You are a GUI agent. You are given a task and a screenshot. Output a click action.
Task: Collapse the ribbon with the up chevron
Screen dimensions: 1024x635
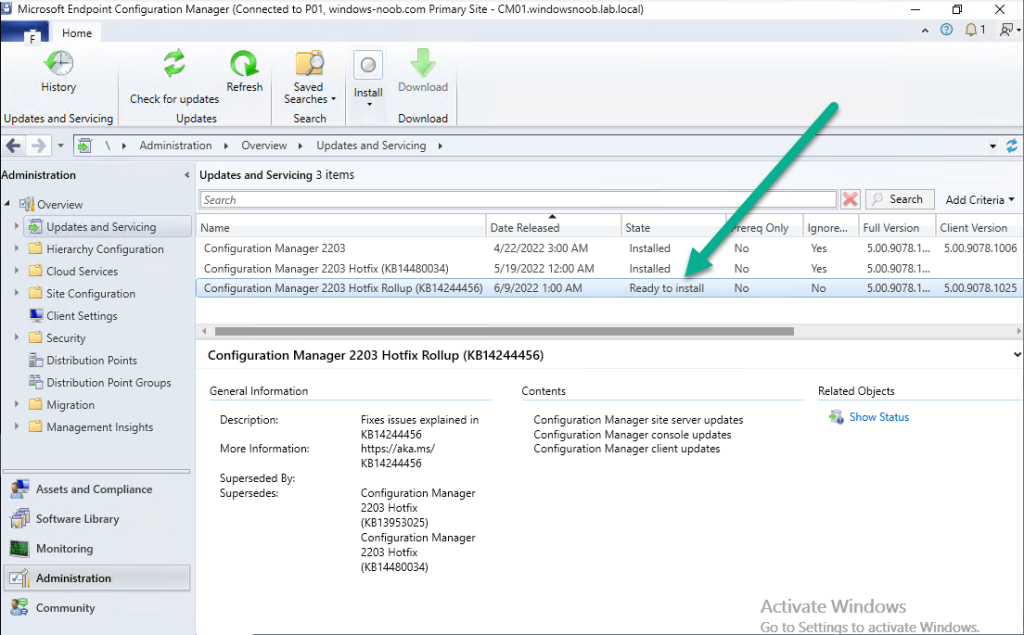tap(925, 30)
